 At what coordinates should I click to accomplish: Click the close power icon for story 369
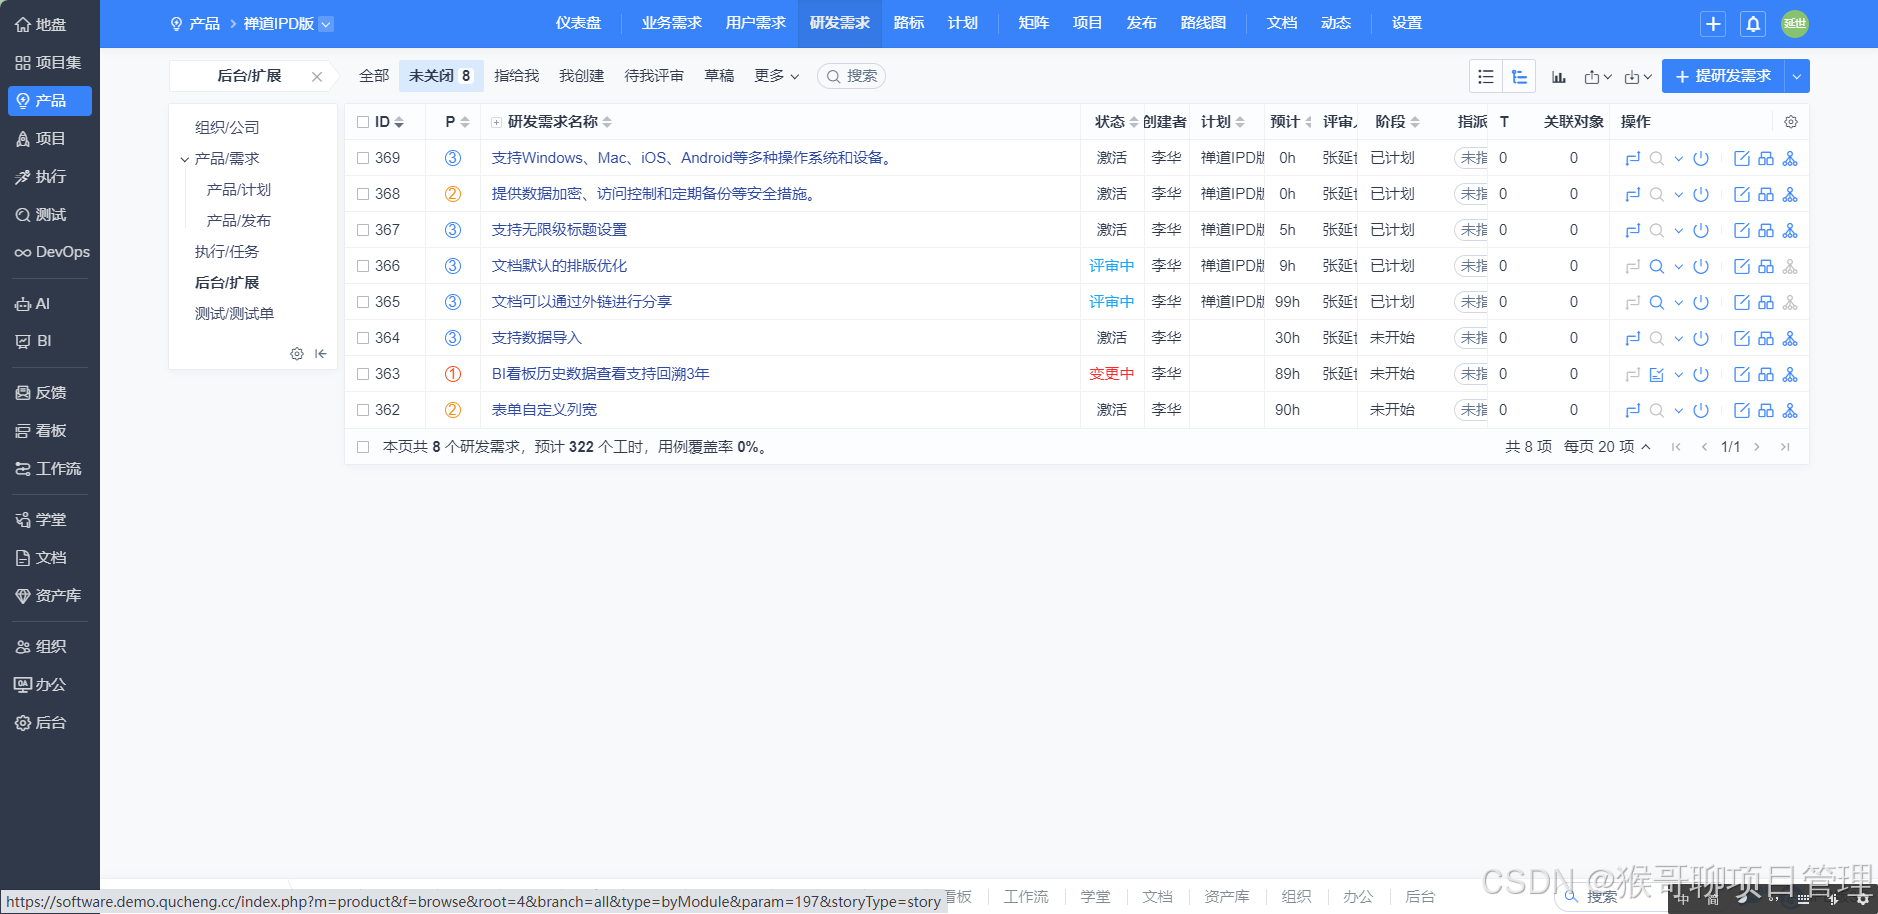coord(1701,158)
